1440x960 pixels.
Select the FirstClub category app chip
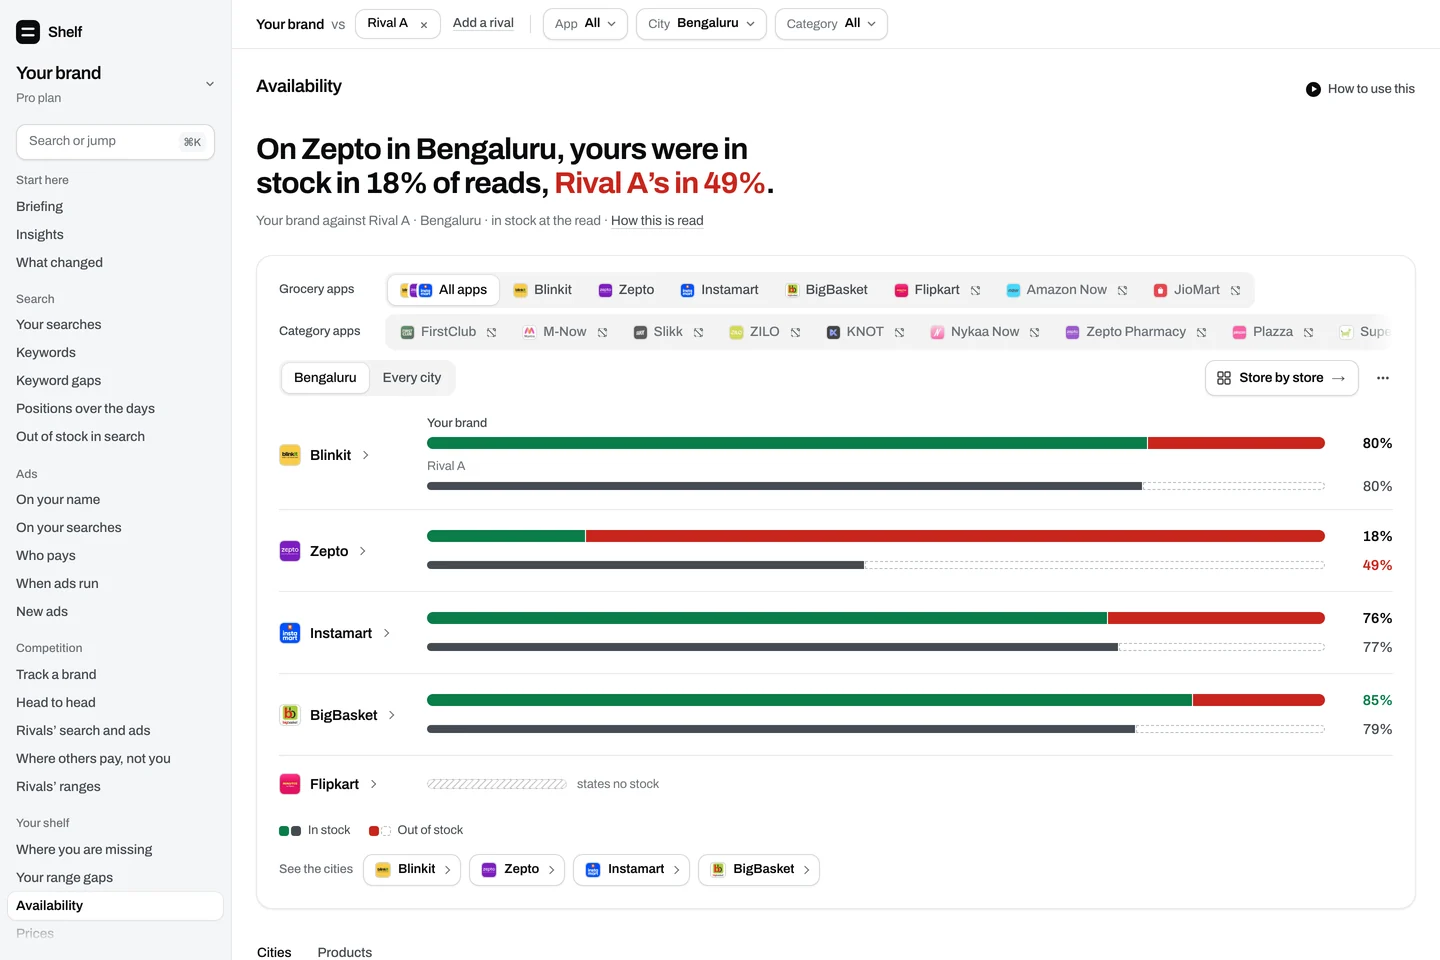pos(449,332)
